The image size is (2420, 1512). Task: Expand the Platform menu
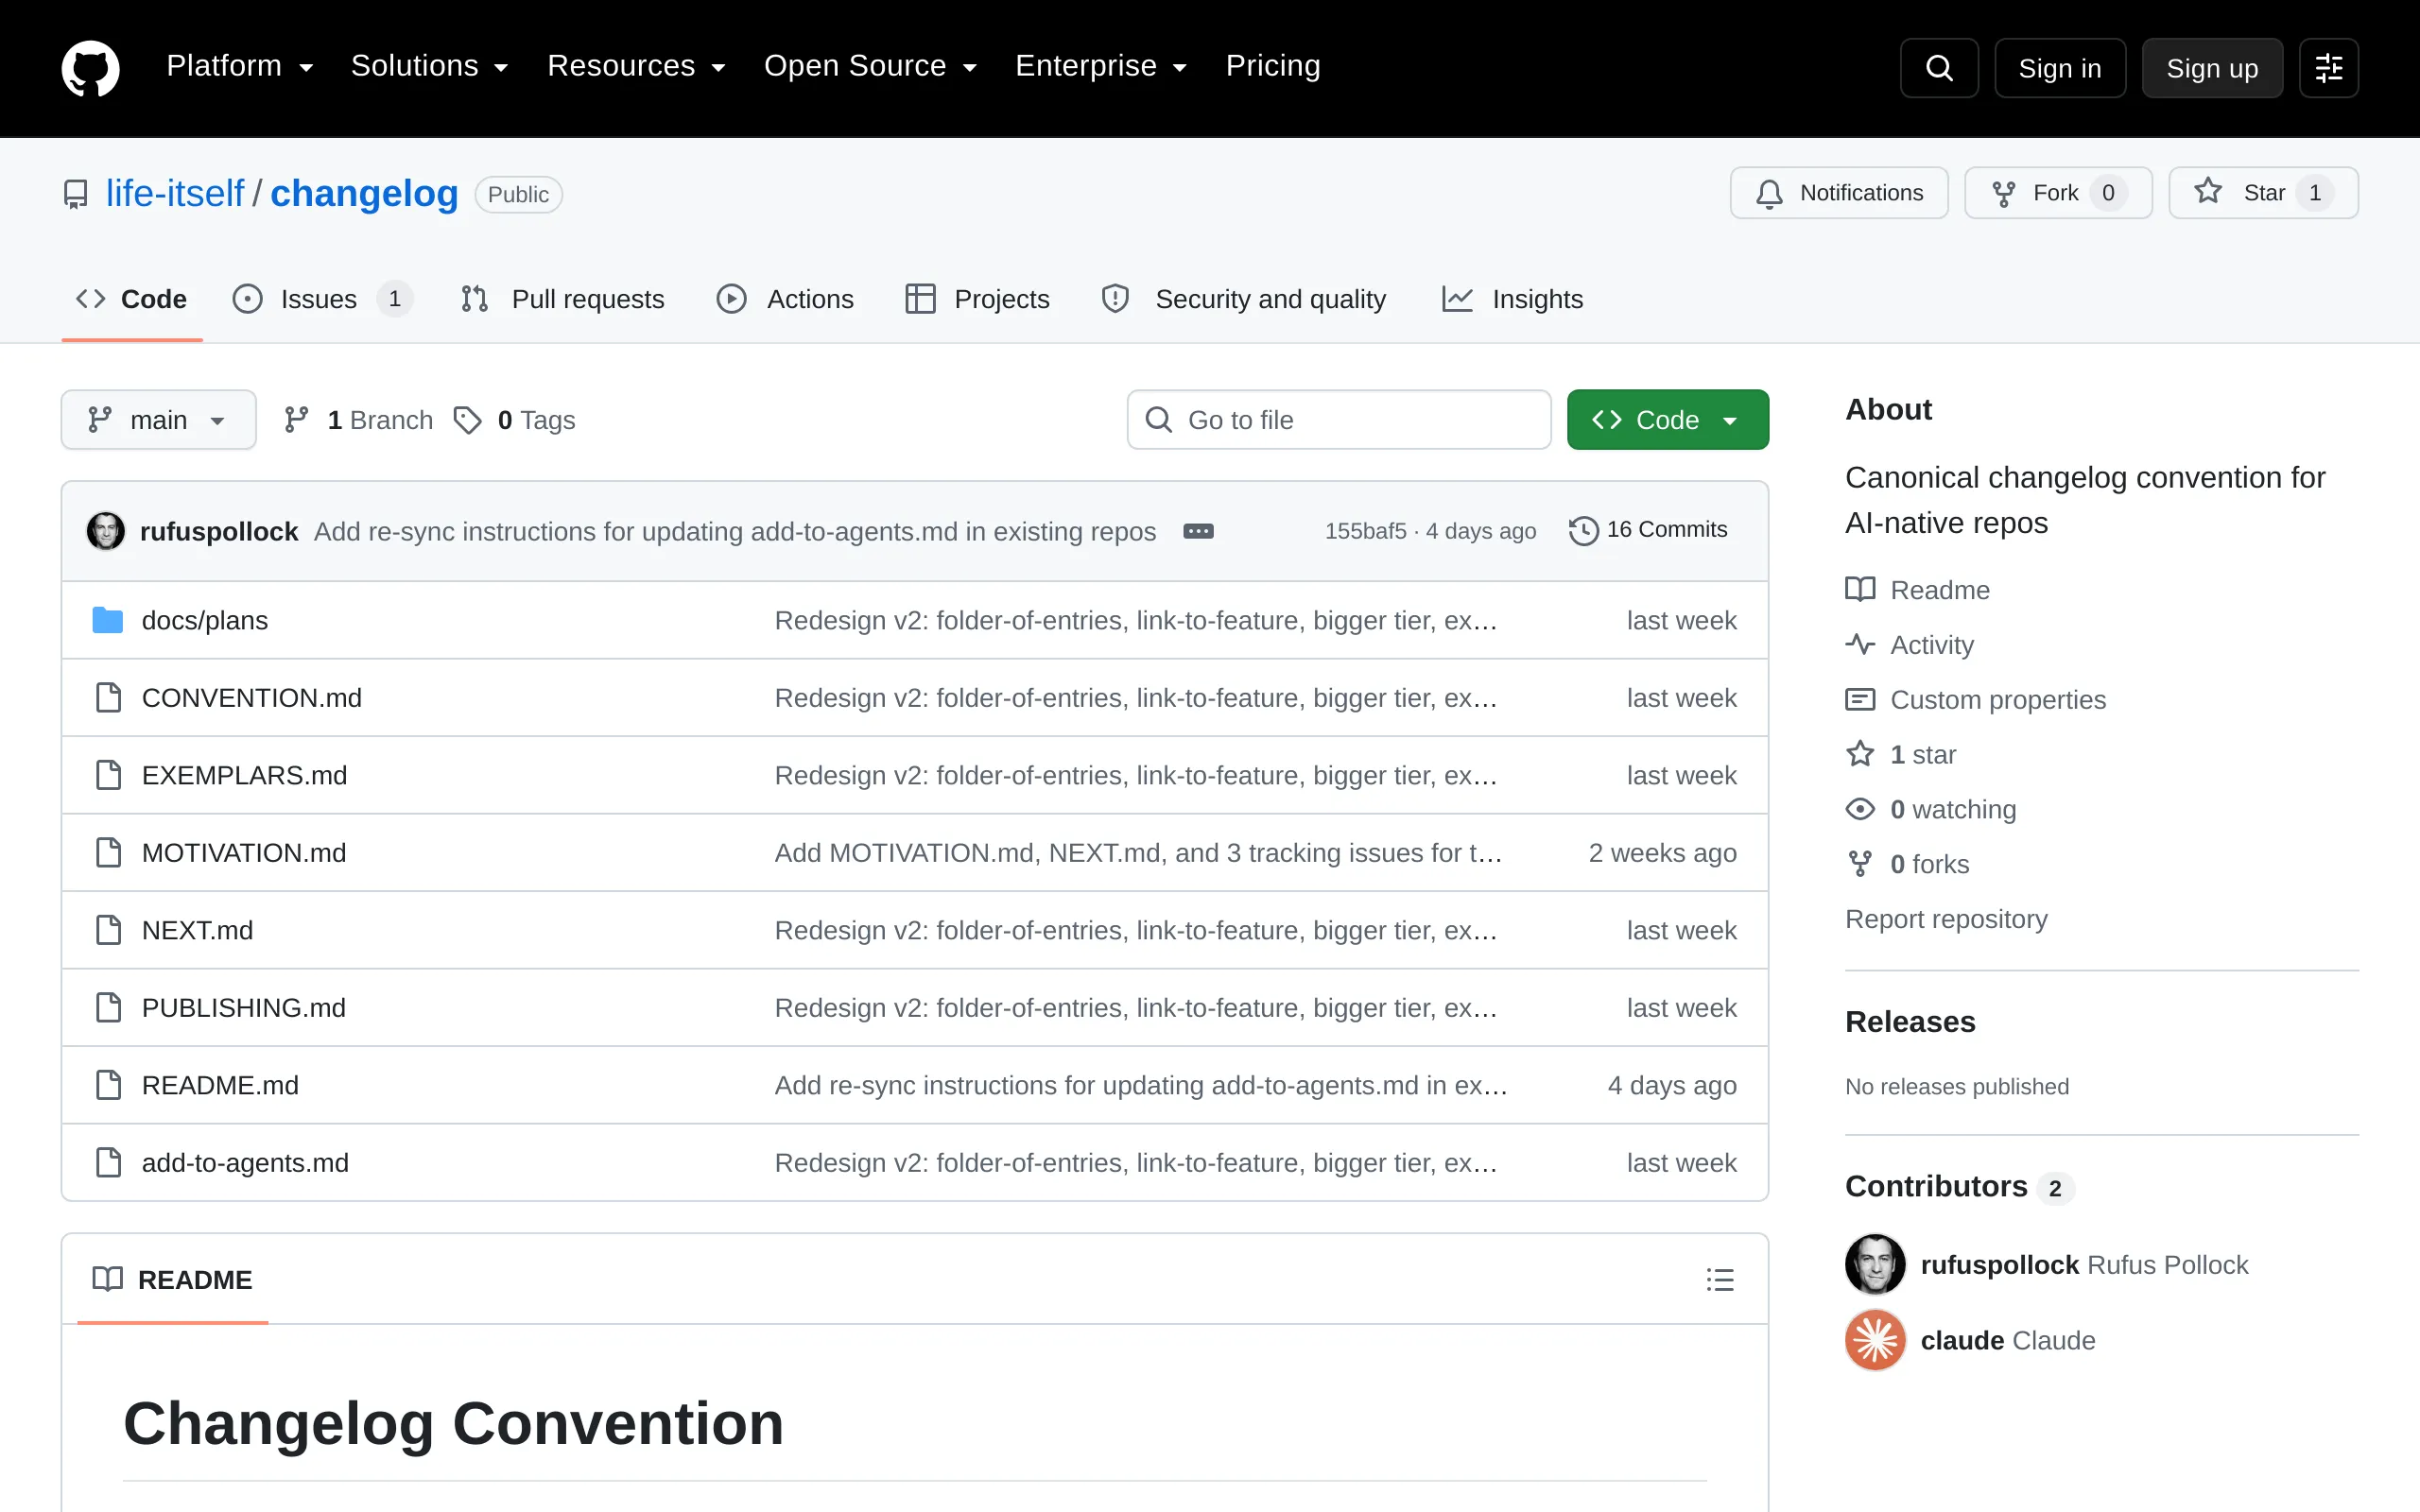pyautogui.click(x=240, y=66)
